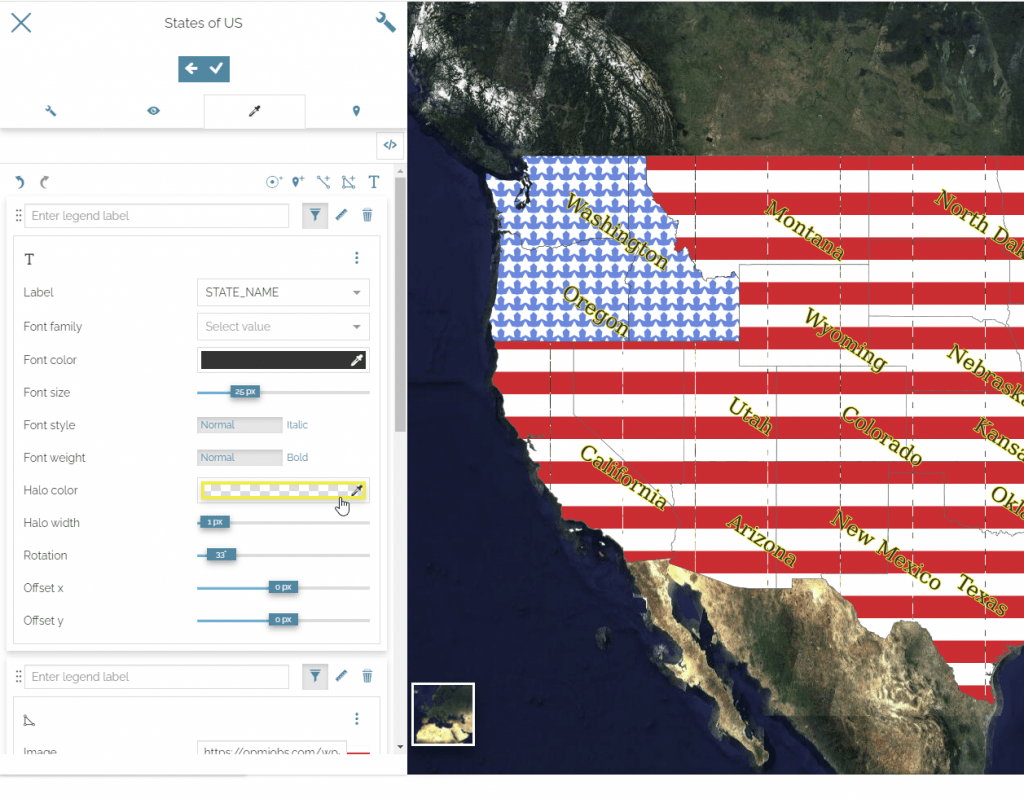Click the Texas label on the map

point(983,595)
